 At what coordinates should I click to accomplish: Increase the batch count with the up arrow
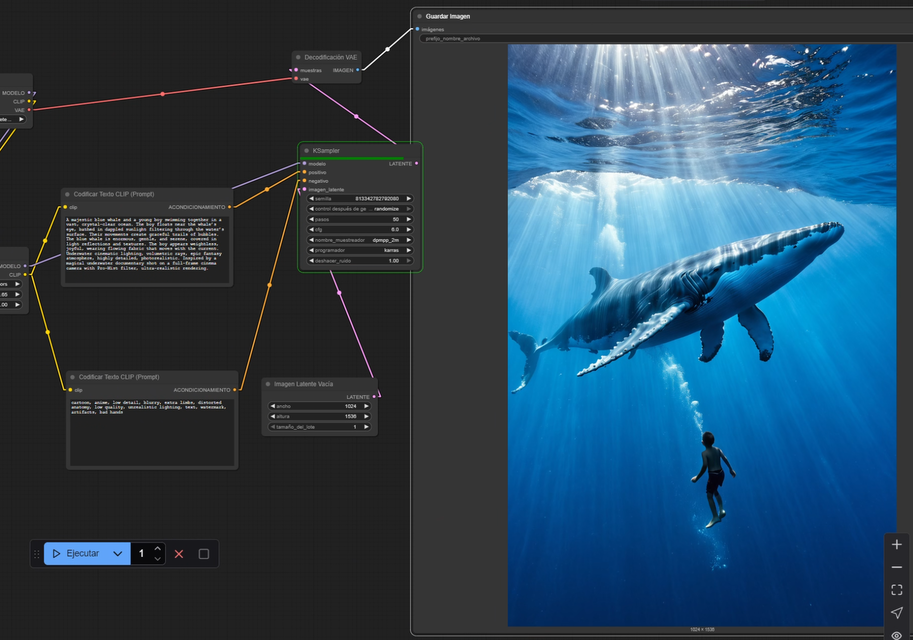click(158, 549)
